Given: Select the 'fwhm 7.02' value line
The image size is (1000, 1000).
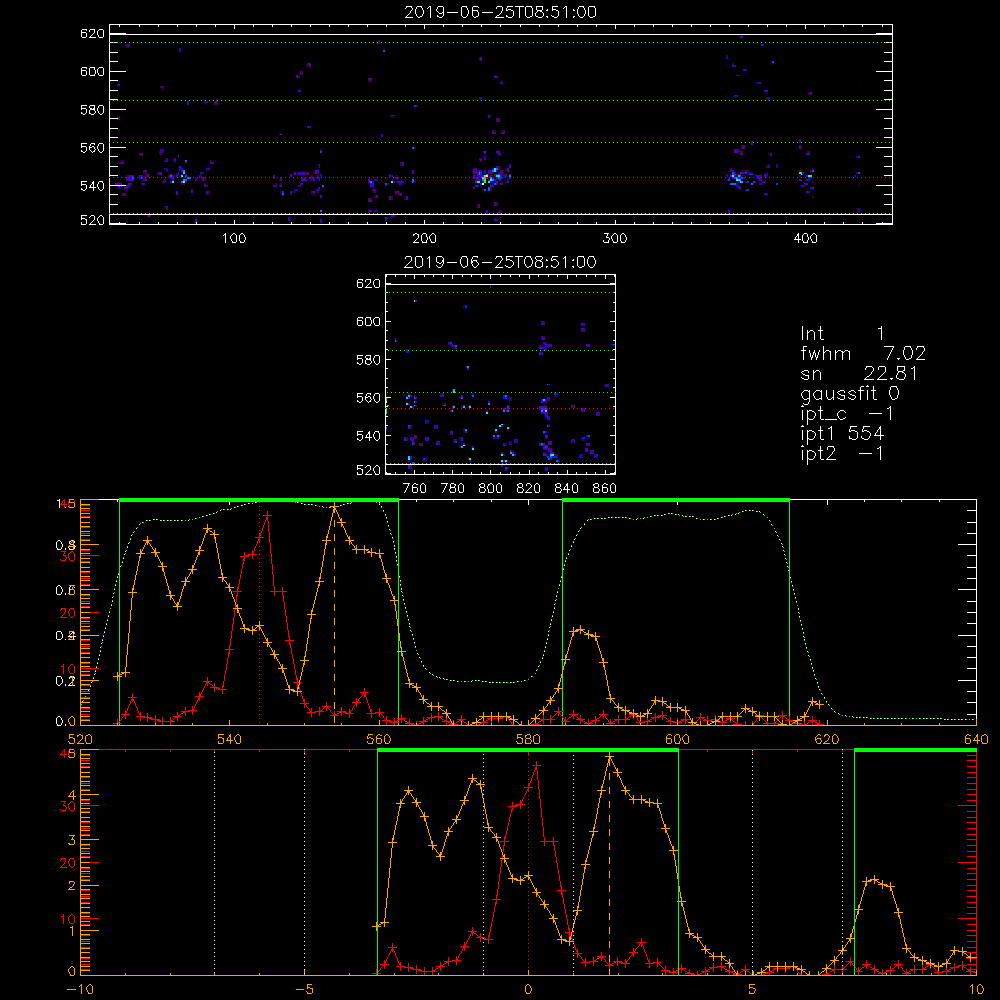Looking at the screenshot, I should (863, 353).
